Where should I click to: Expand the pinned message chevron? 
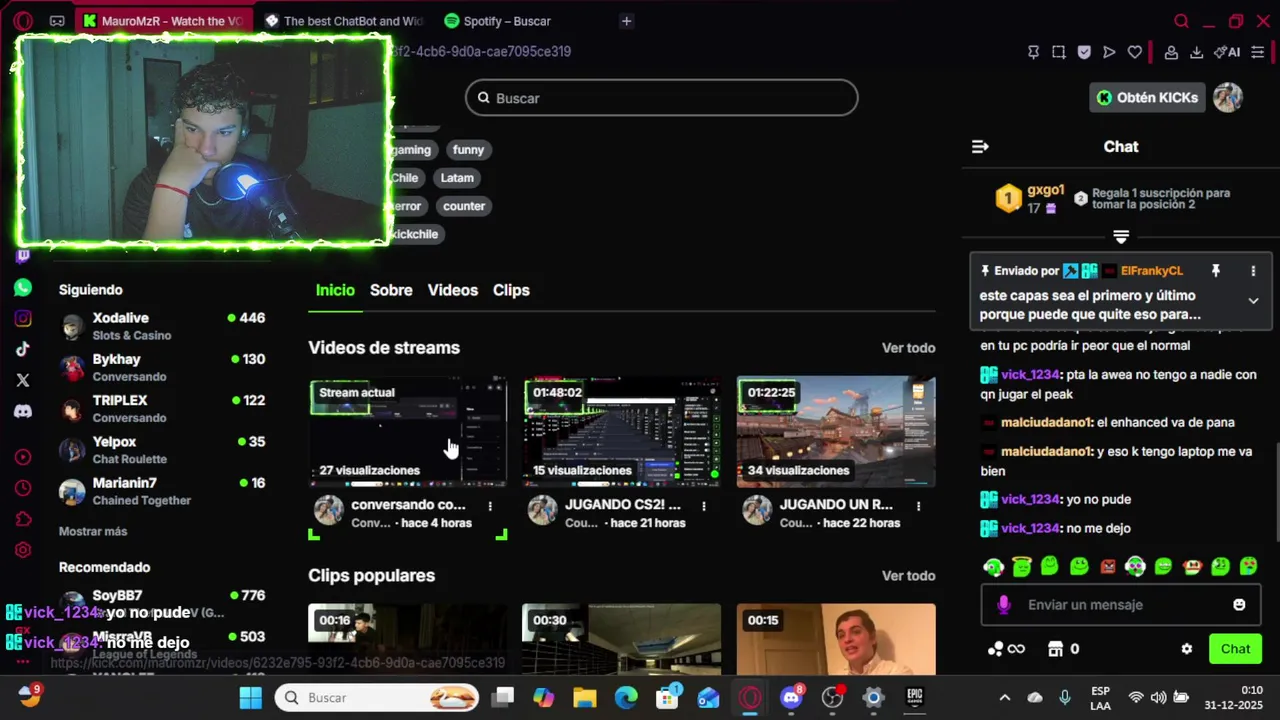click(1253, 301)
